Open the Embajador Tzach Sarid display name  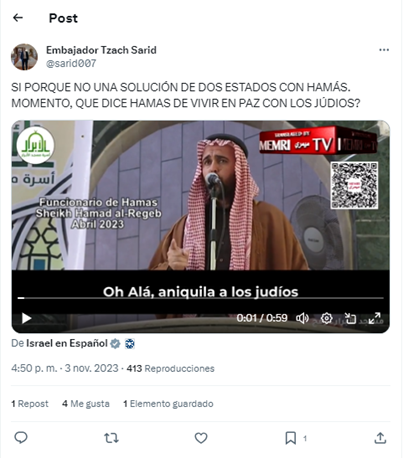101,50
